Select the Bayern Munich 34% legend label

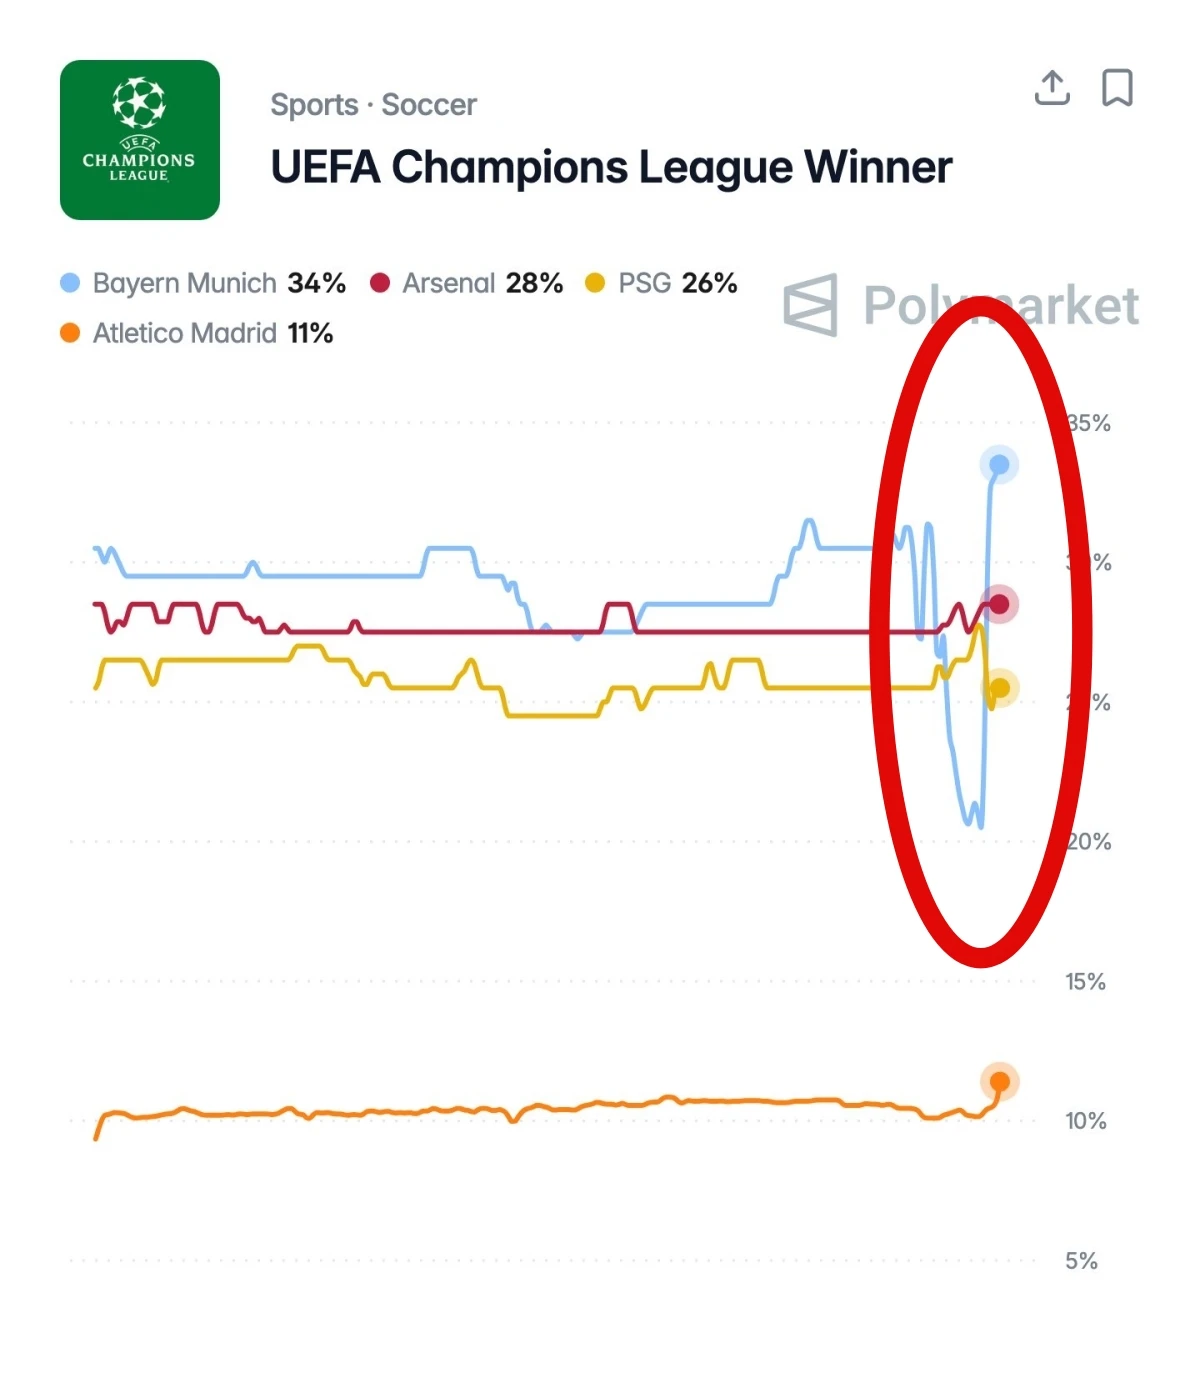219,283
